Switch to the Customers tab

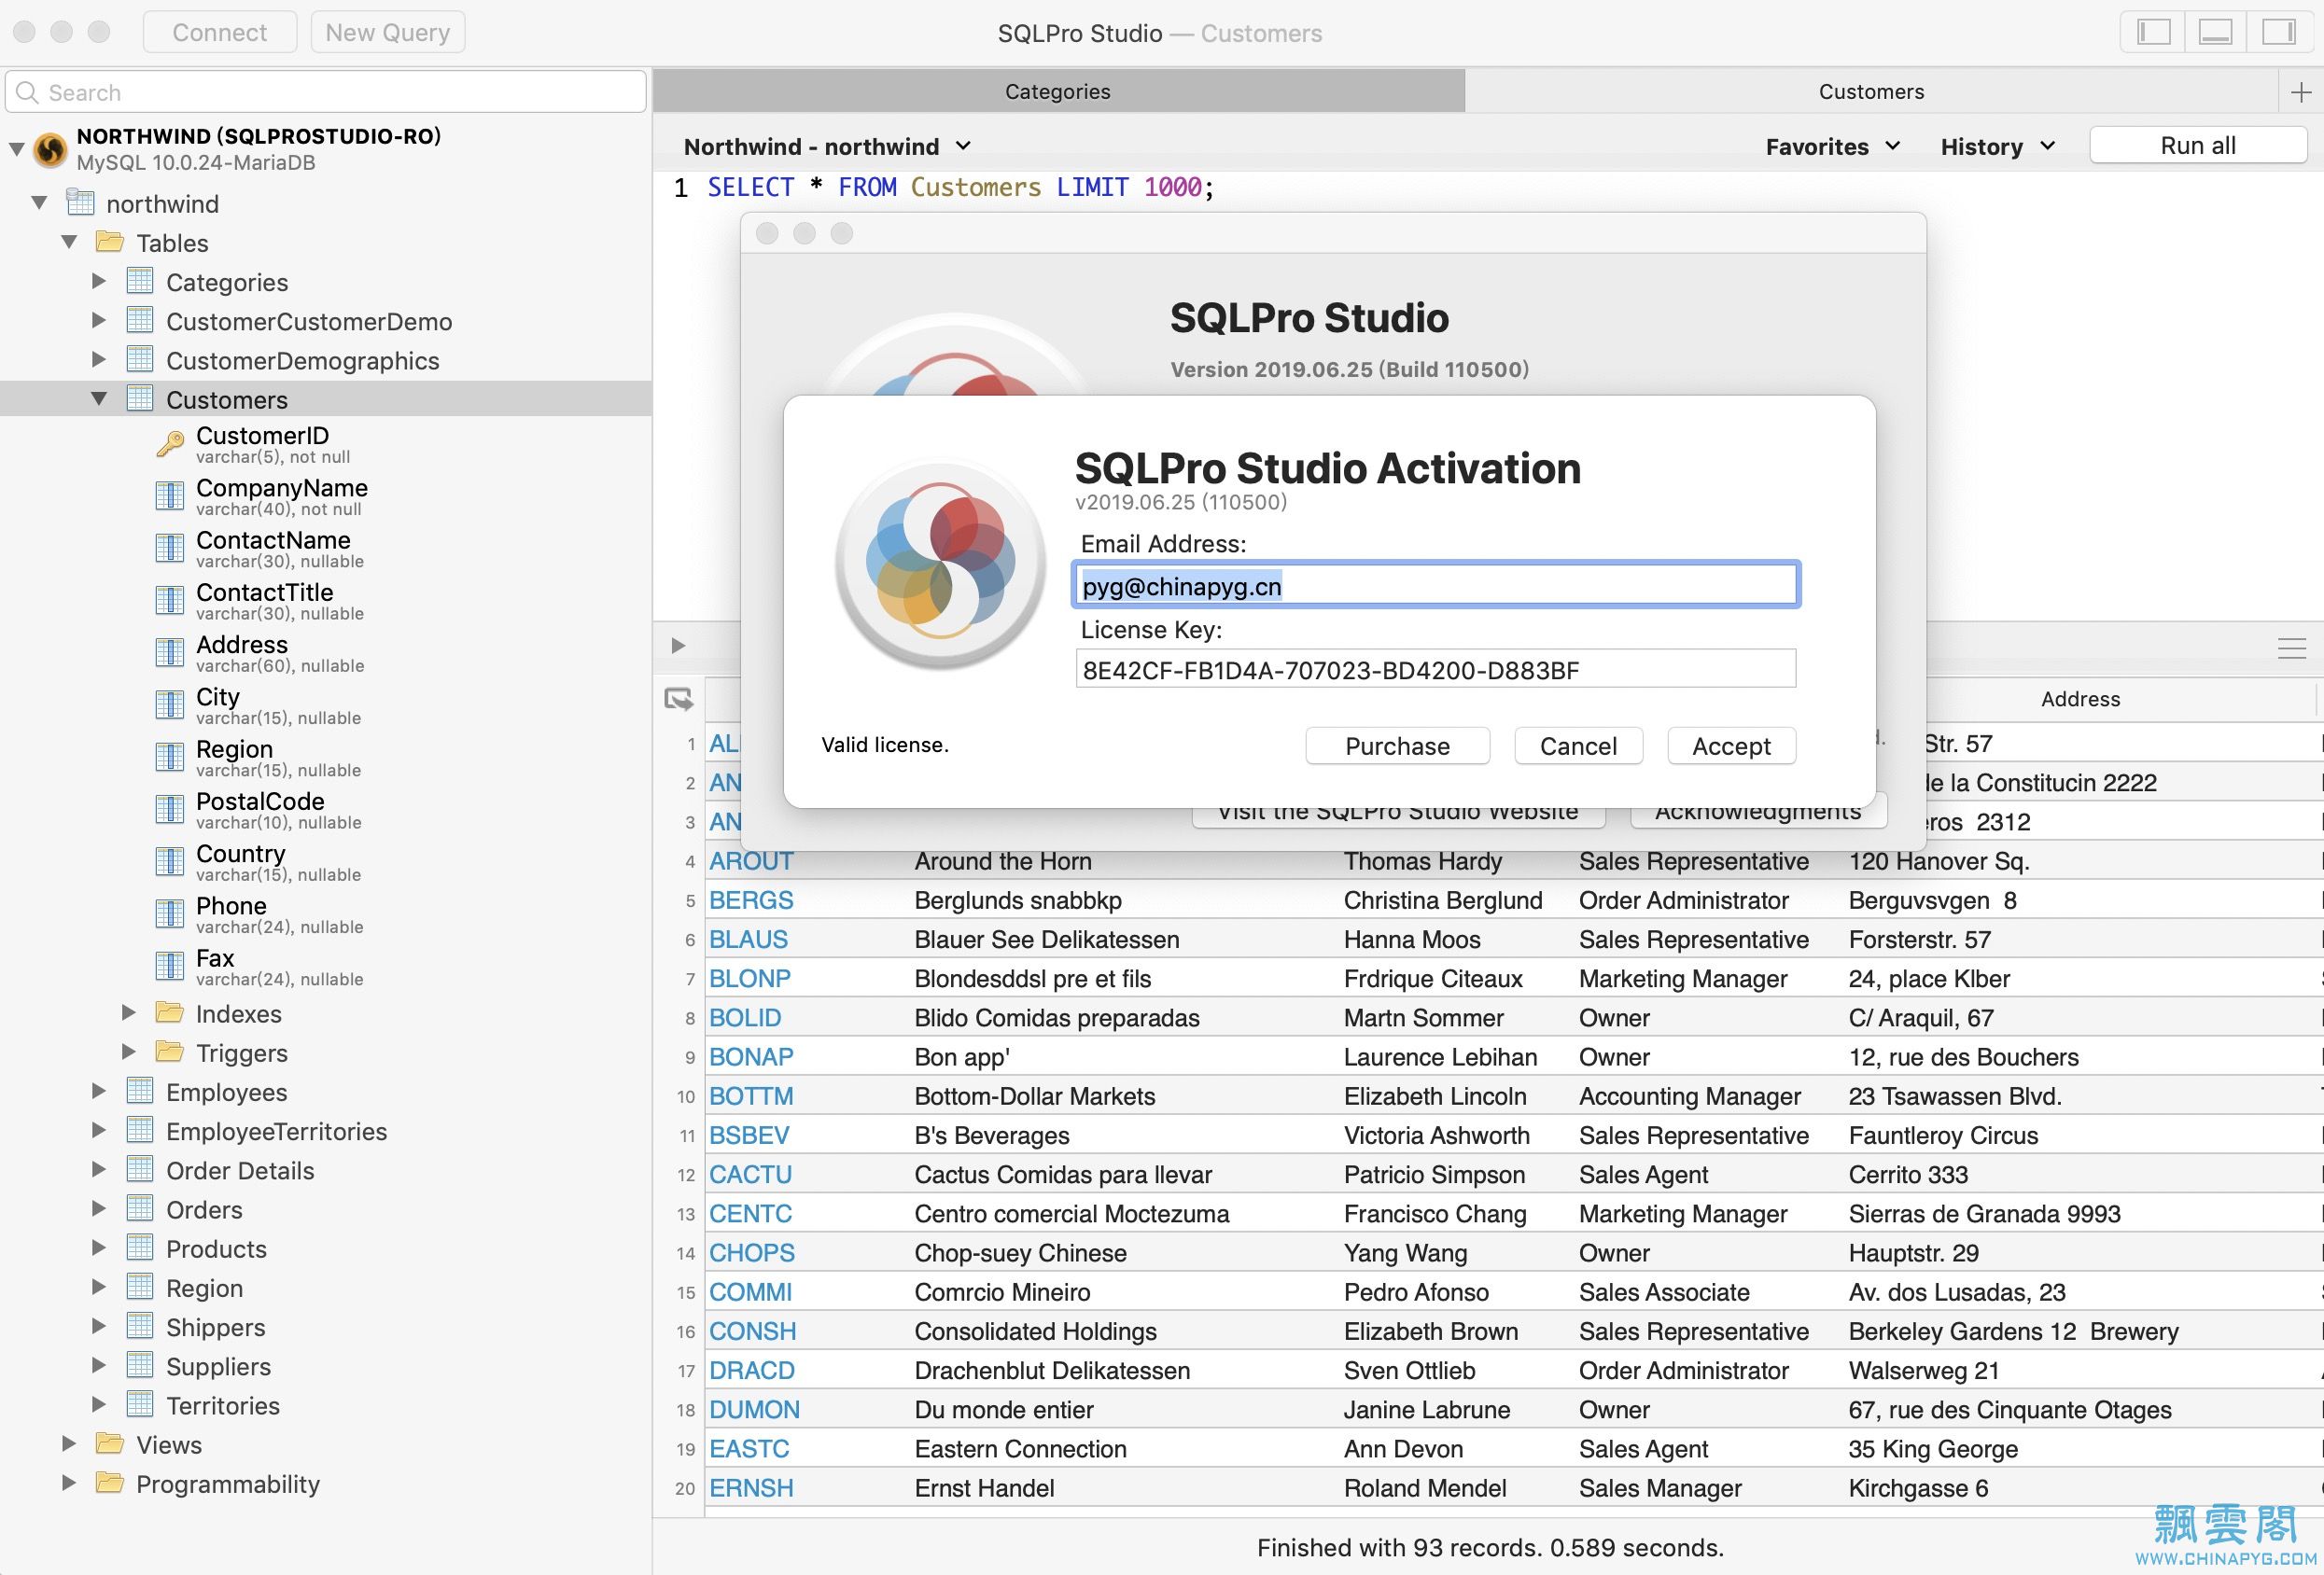[x=1871, y=91]
